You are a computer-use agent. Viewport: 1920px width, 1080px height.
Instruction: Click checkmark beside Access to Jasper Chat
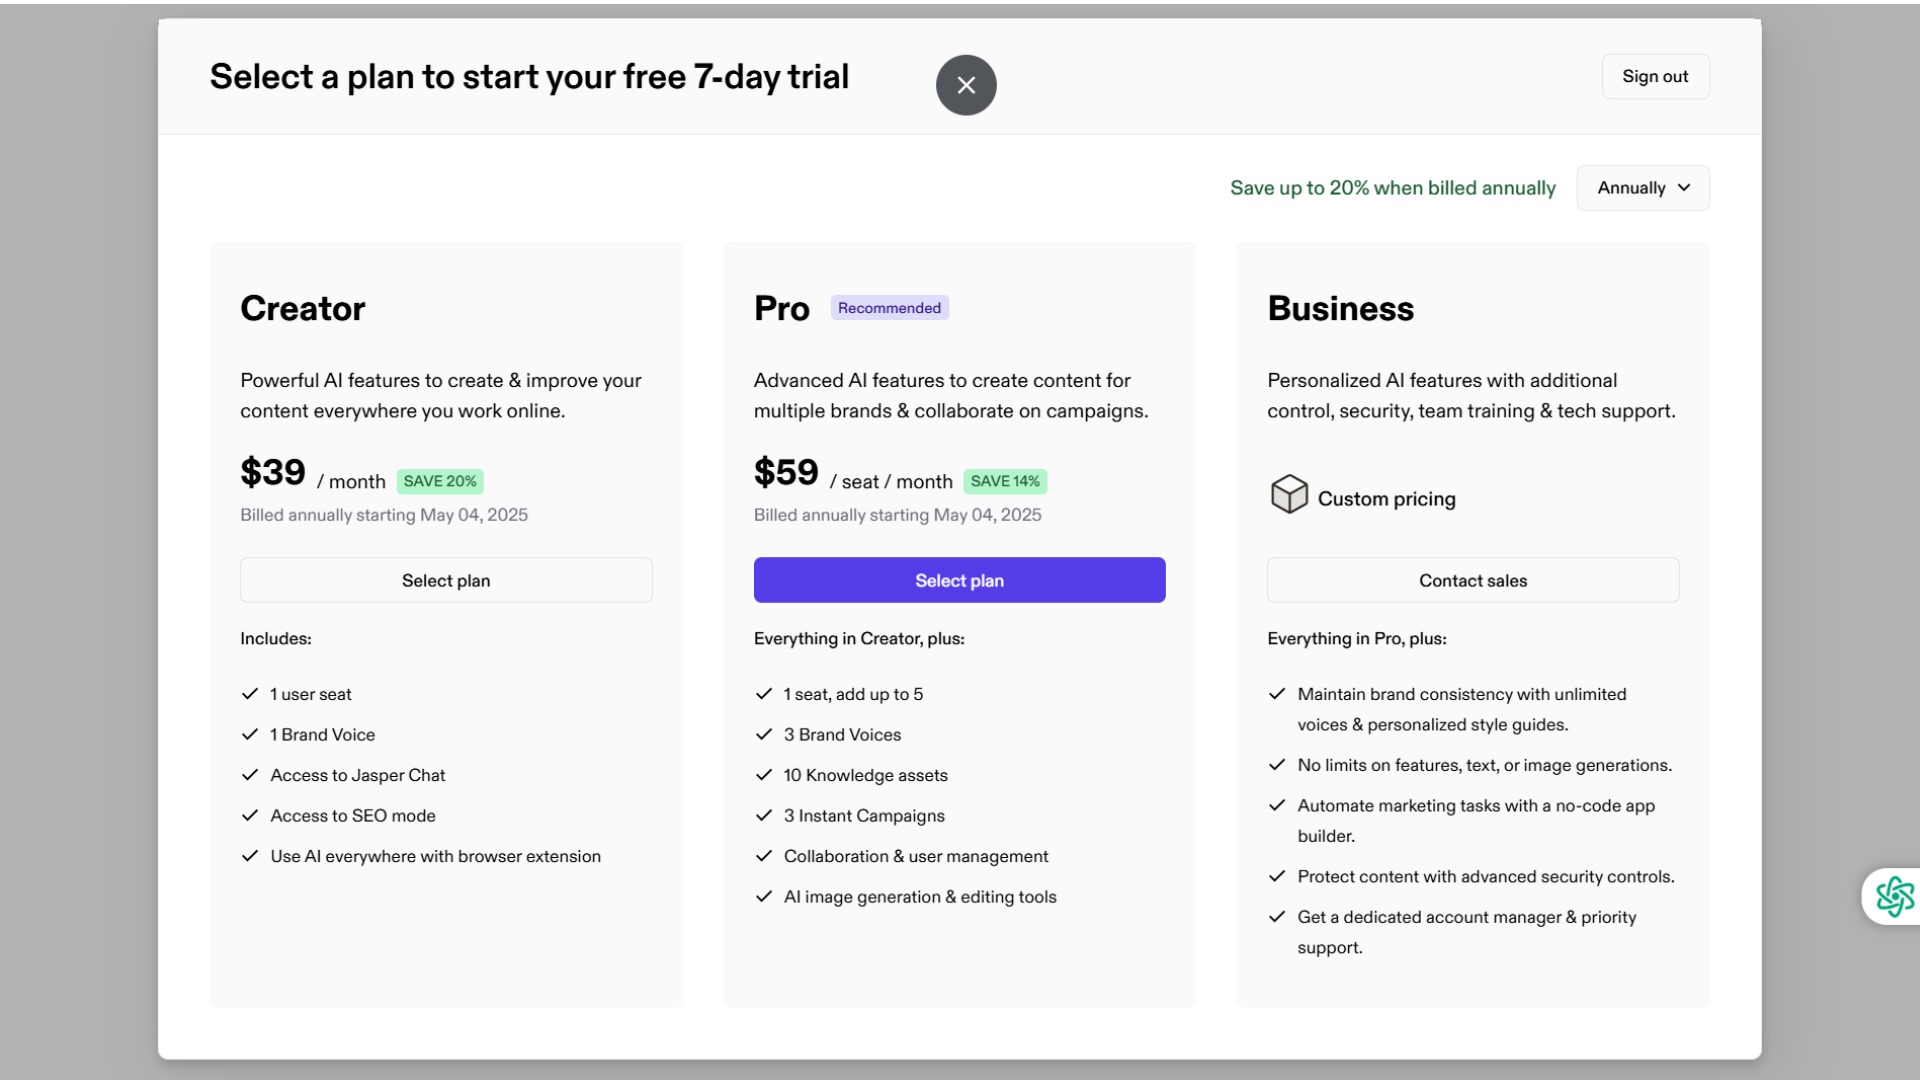(x=250, y=775)
